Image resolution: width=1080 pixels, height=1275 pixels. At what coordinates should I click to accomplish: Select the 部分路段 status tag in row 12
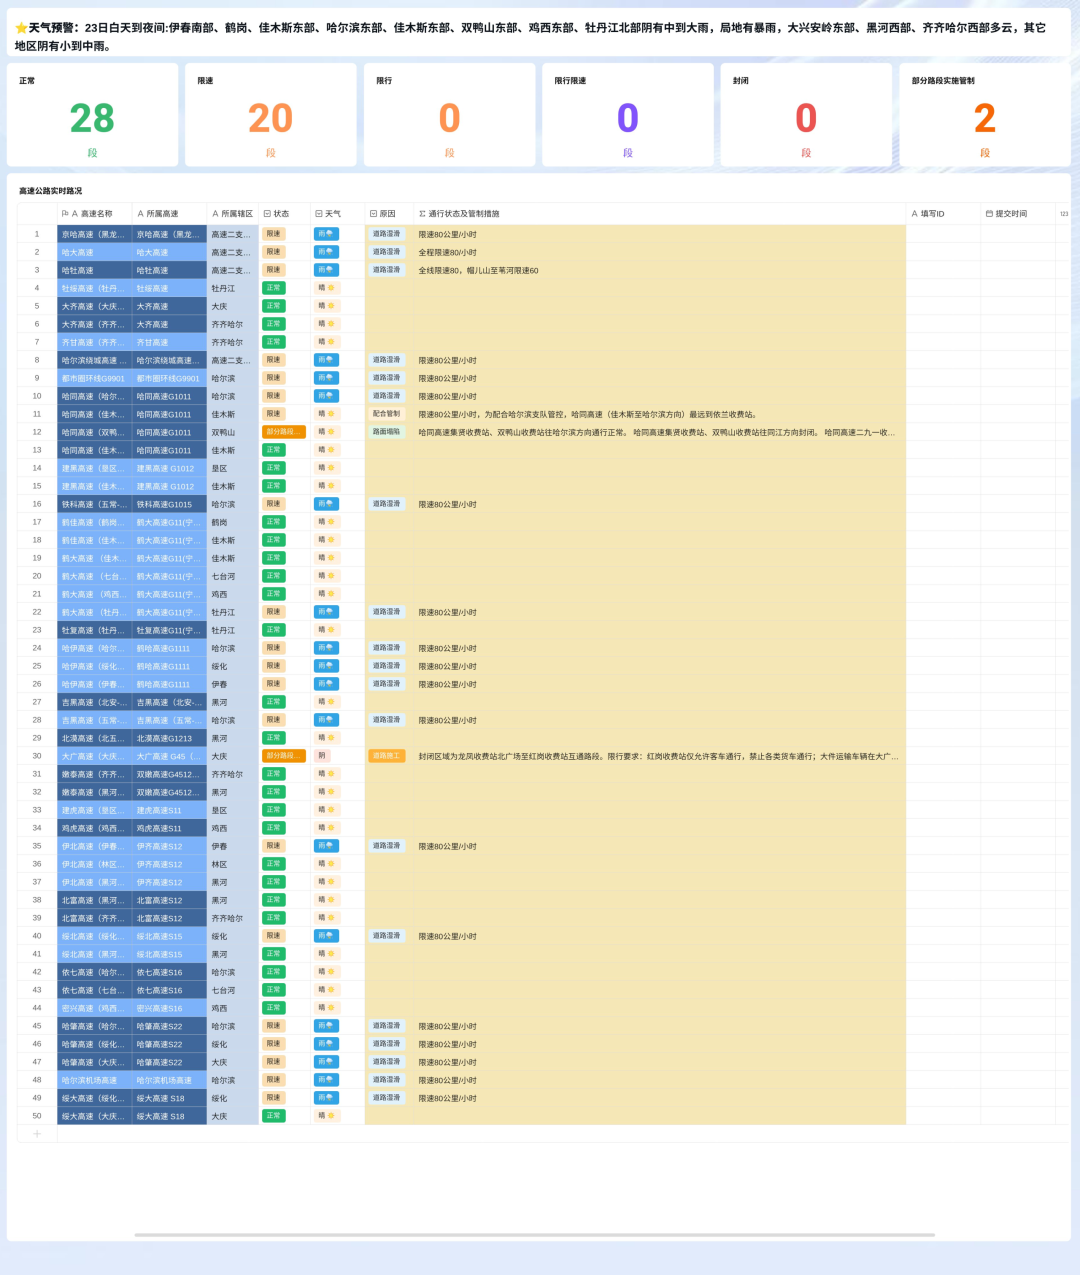283,432
